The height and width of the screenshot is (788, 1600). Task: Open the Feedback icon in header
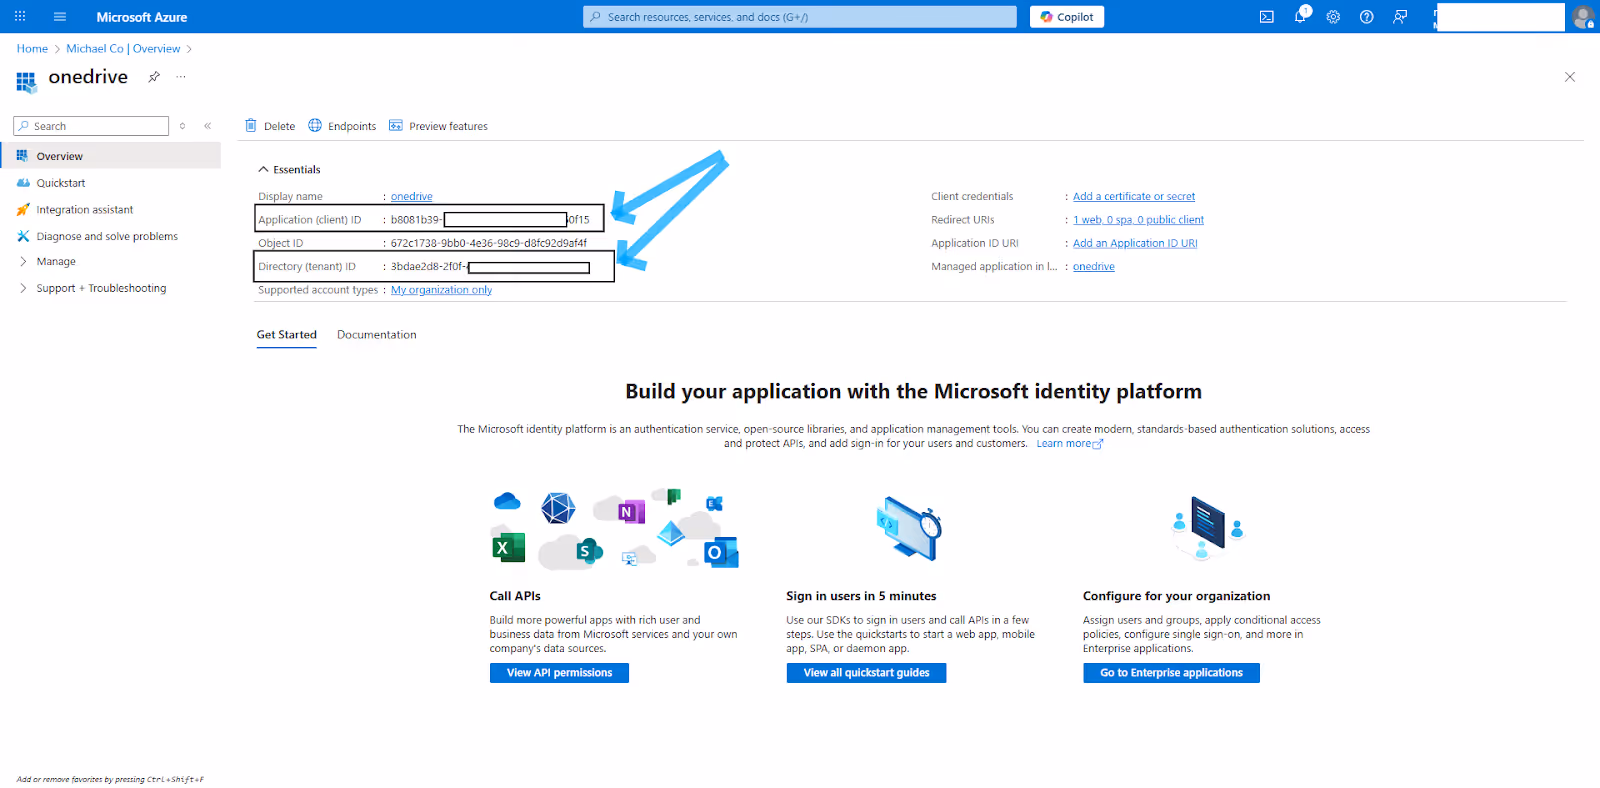pyautogui.click(x=1400, y=16)
